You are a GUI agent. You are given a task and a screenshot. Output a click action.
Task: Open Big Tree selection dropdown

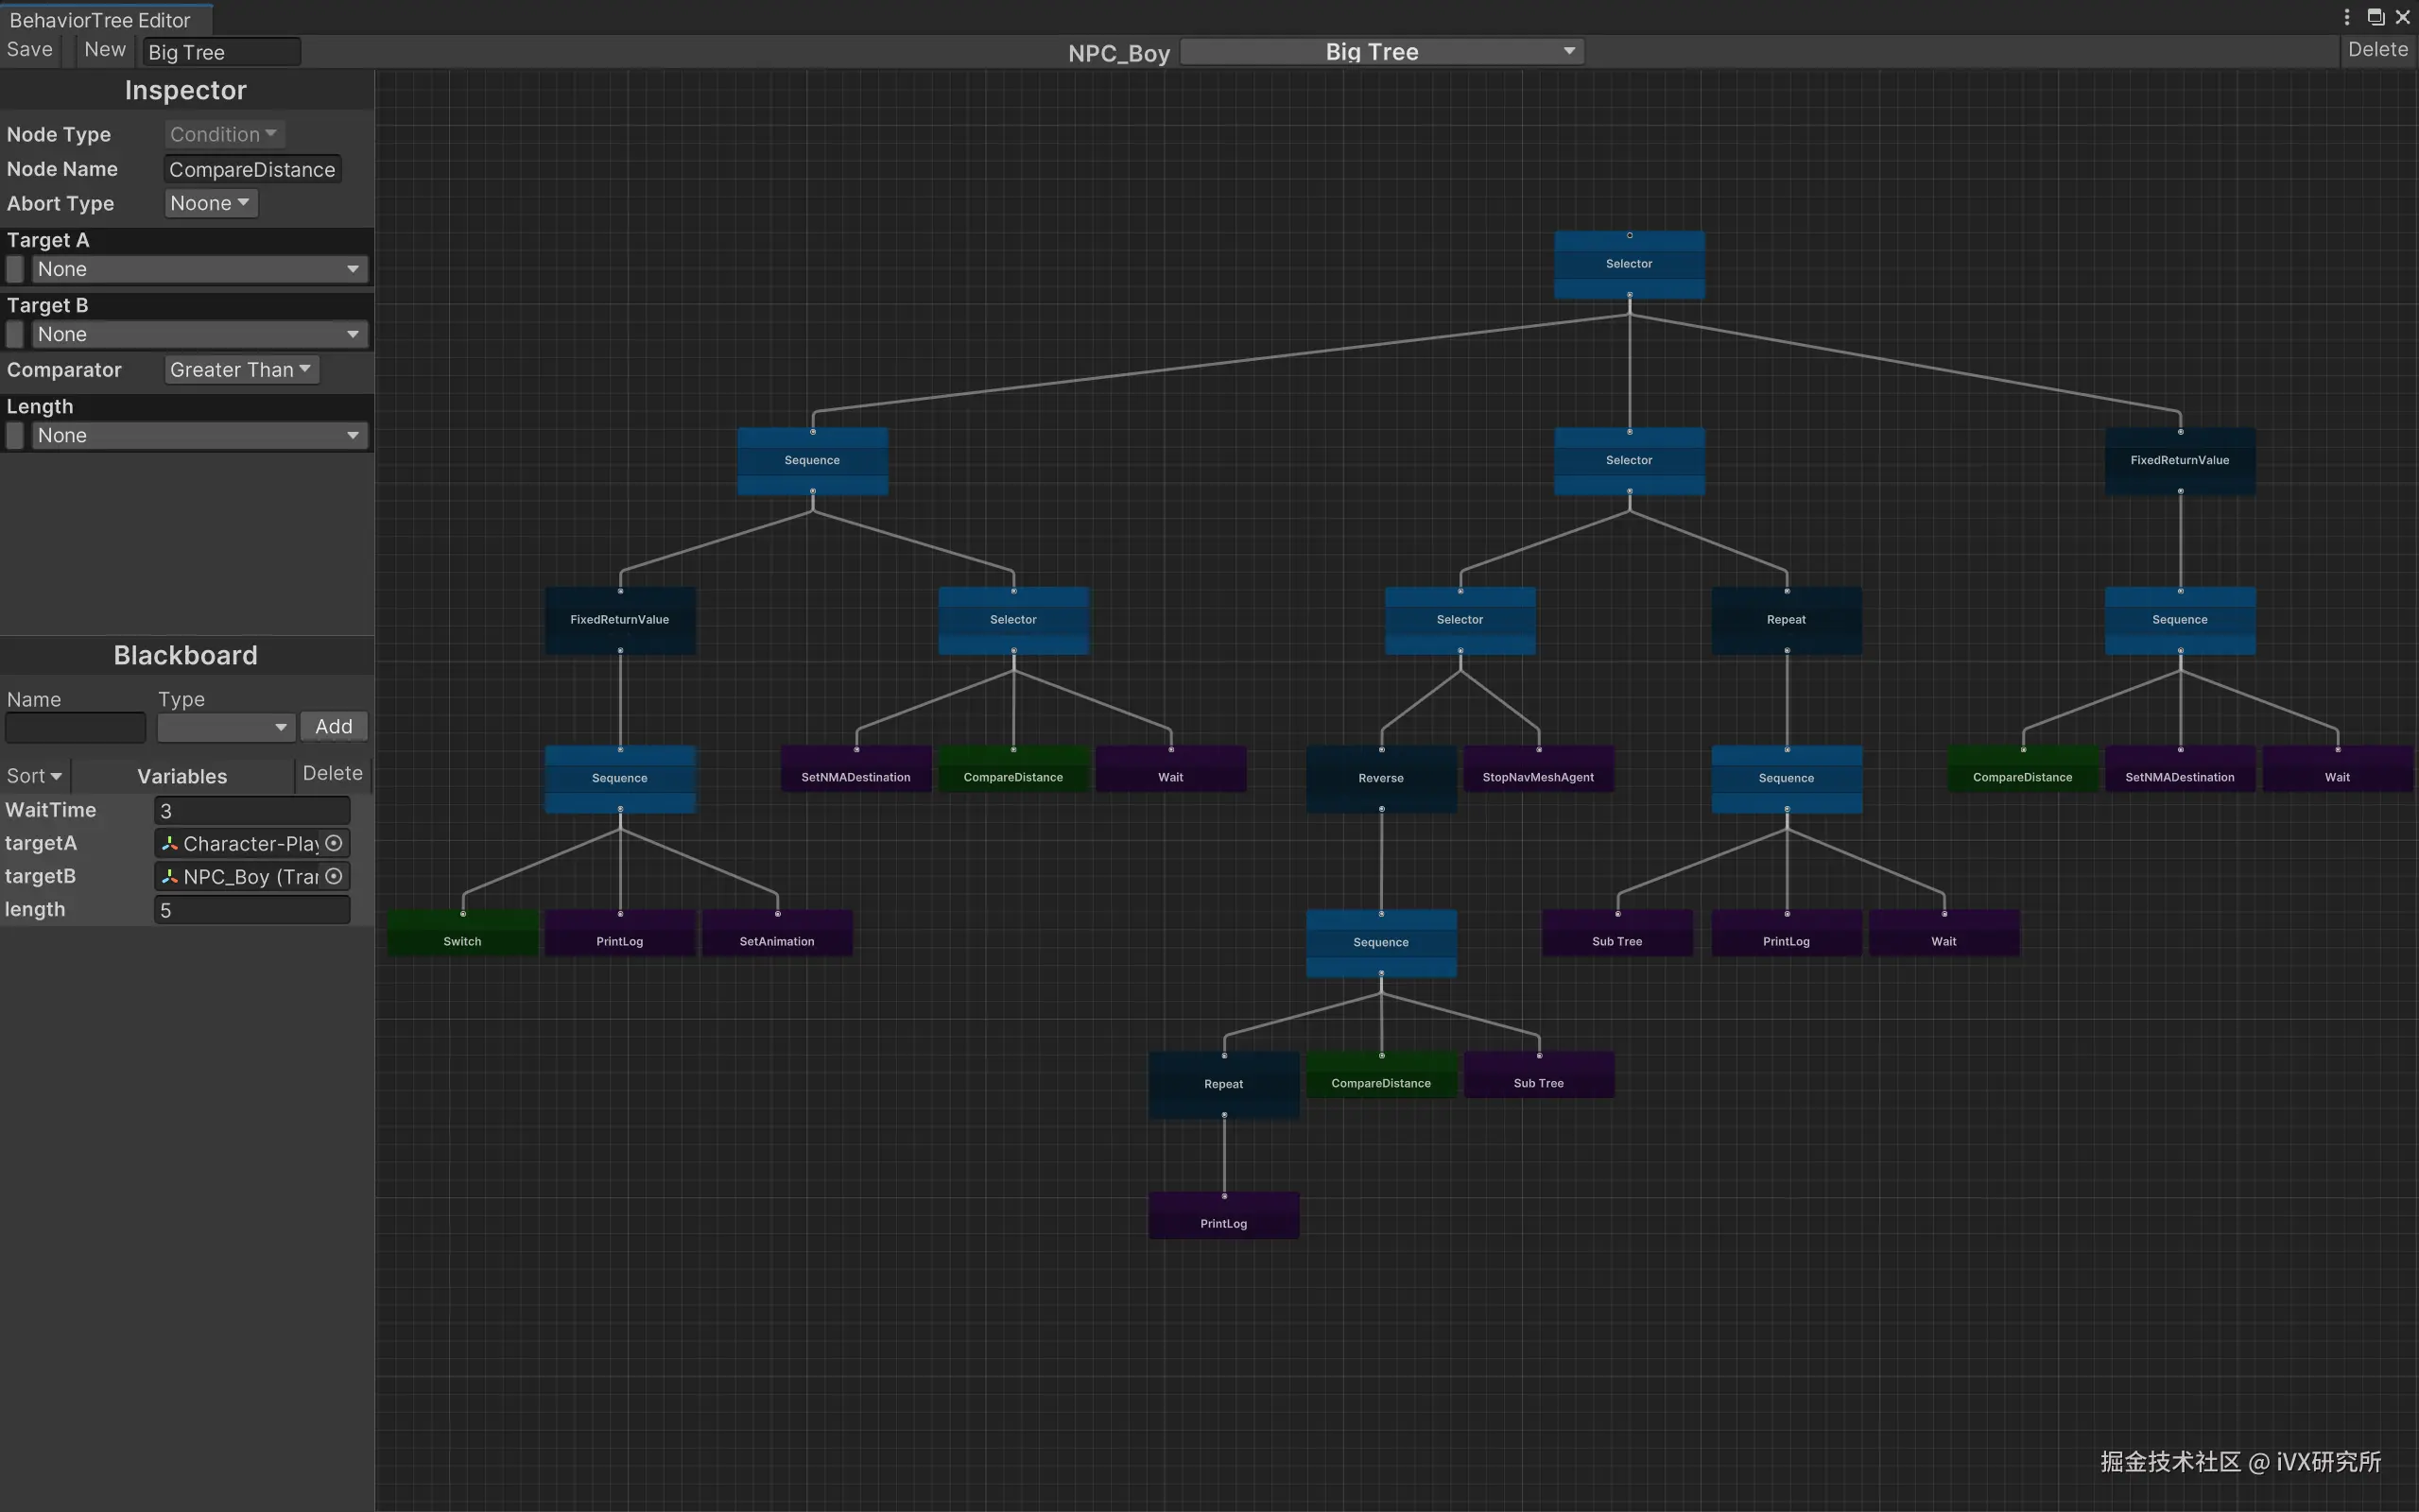pos(1381,52)
